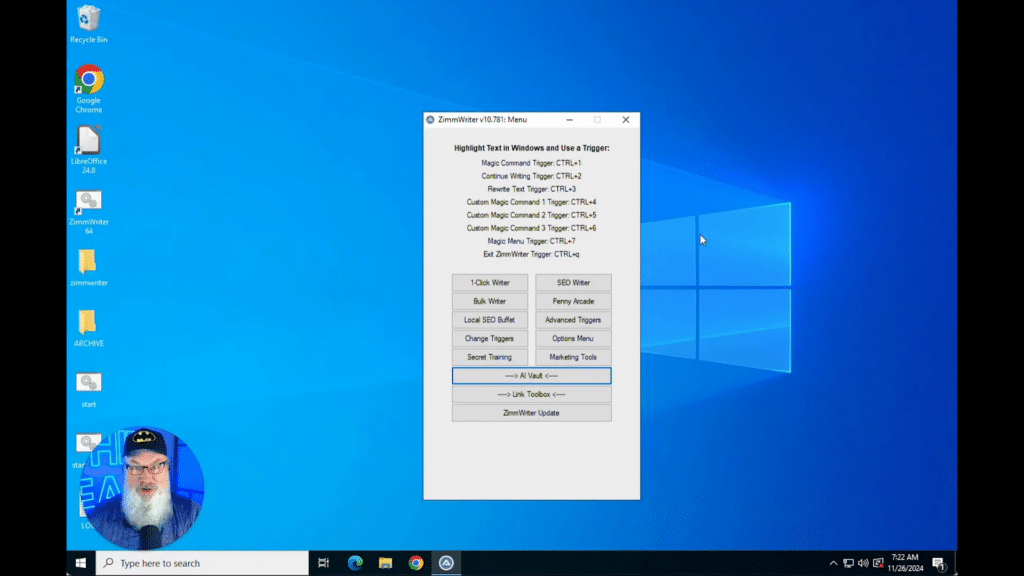Open Advanced Triggers
Viewport: 1024px width, 576px height.
pos(573,320)
